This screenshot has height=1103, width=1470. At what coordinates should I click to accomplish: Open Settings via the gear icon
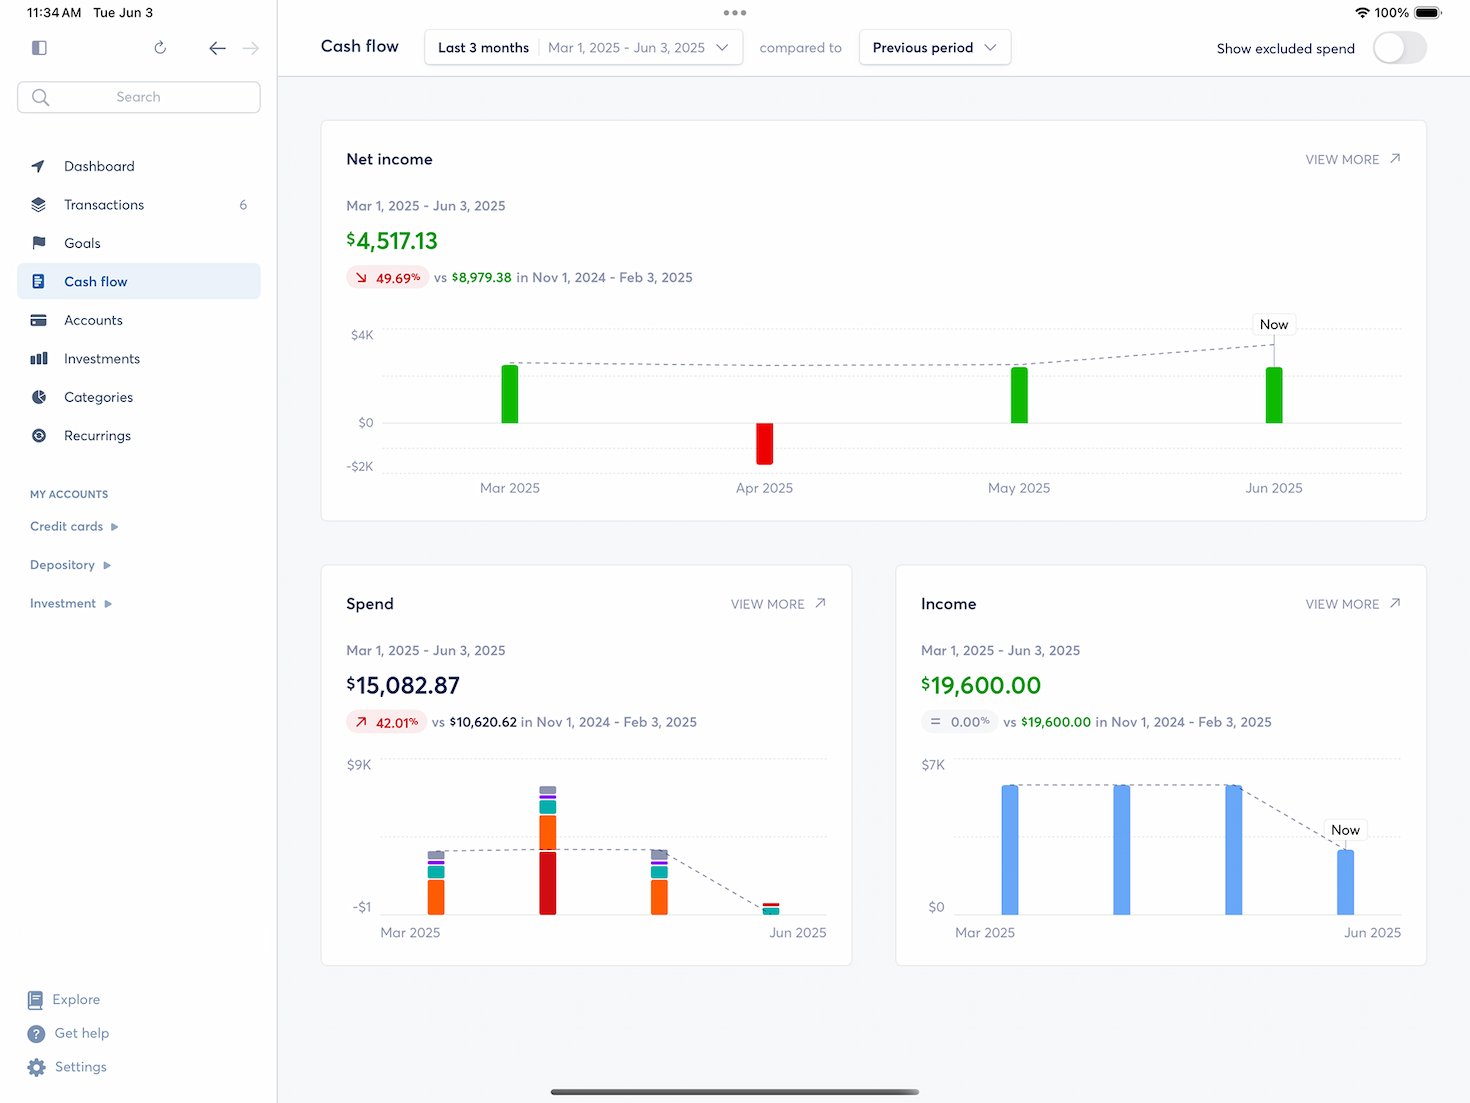click(x=36, y=1066)
